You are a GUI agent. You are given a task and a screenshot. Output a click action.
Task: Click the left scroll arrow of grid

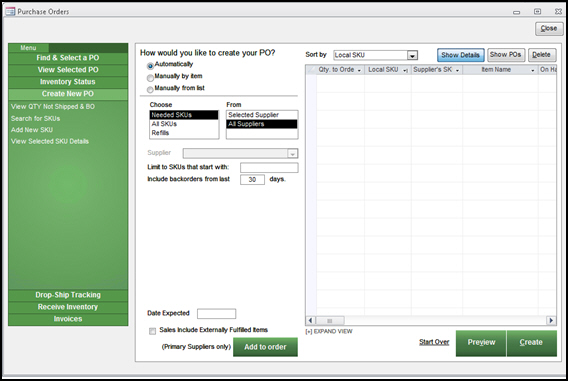tap(310, 321)
